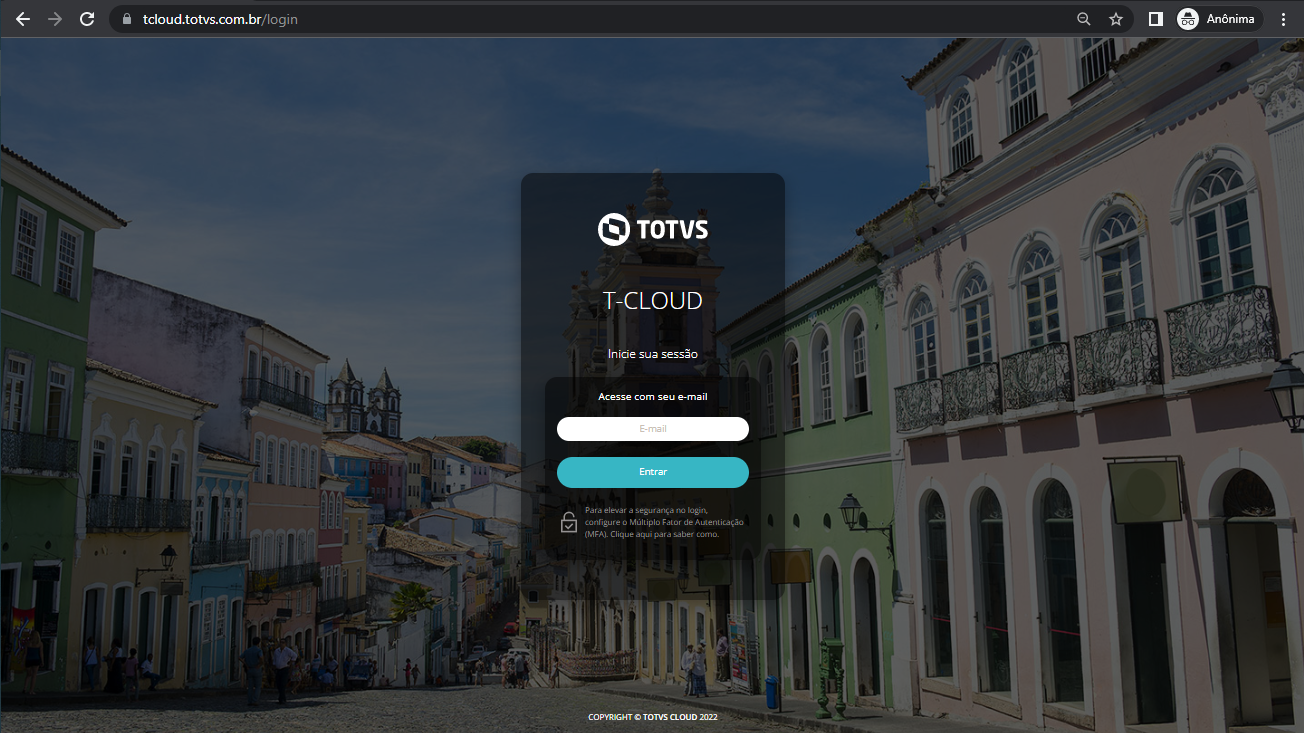The image size is (1304, 733).
Task: Click the TOTVS logo on the login card
Action: [653, 229]
